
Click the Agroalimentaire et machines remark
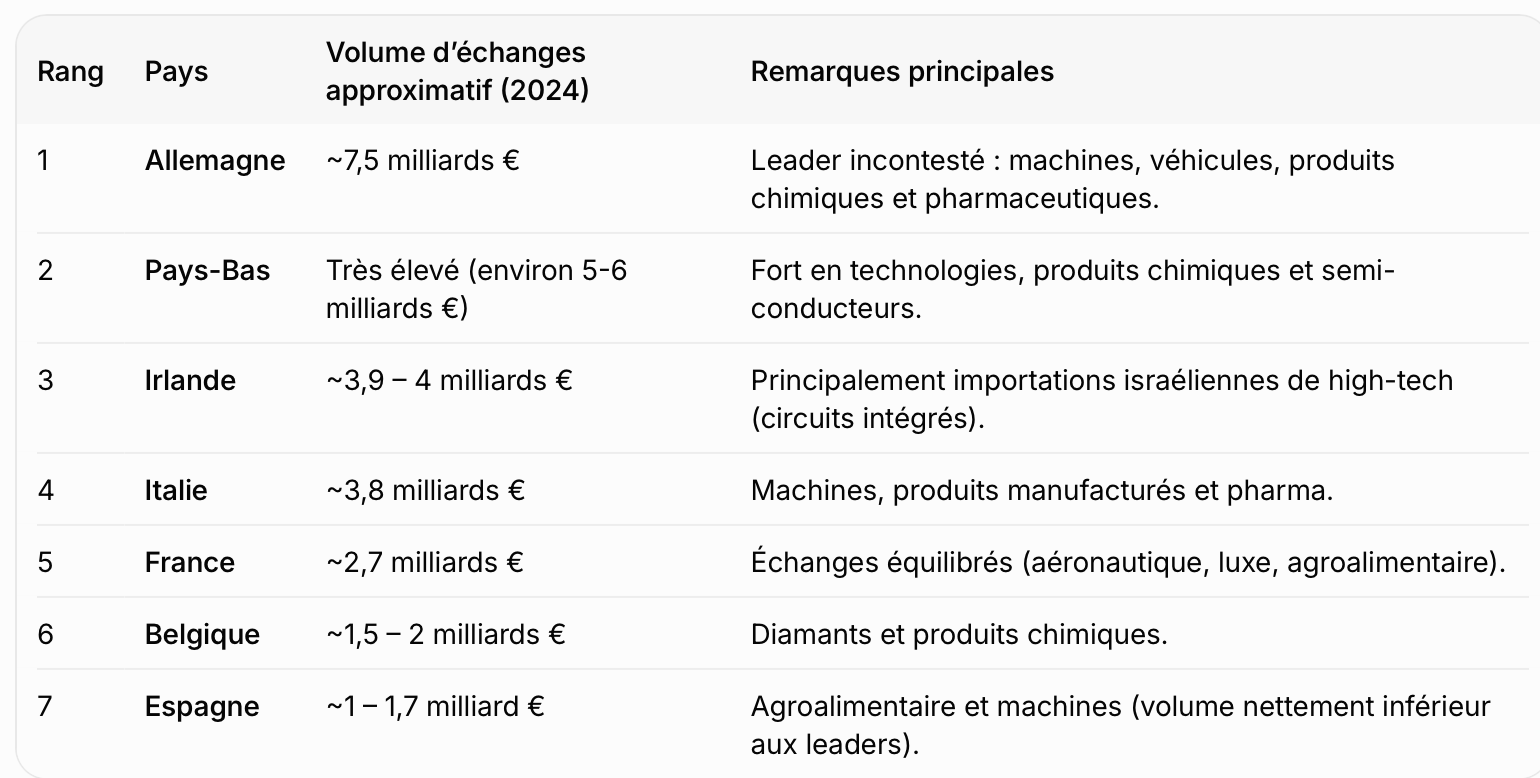pos(1120,725)
